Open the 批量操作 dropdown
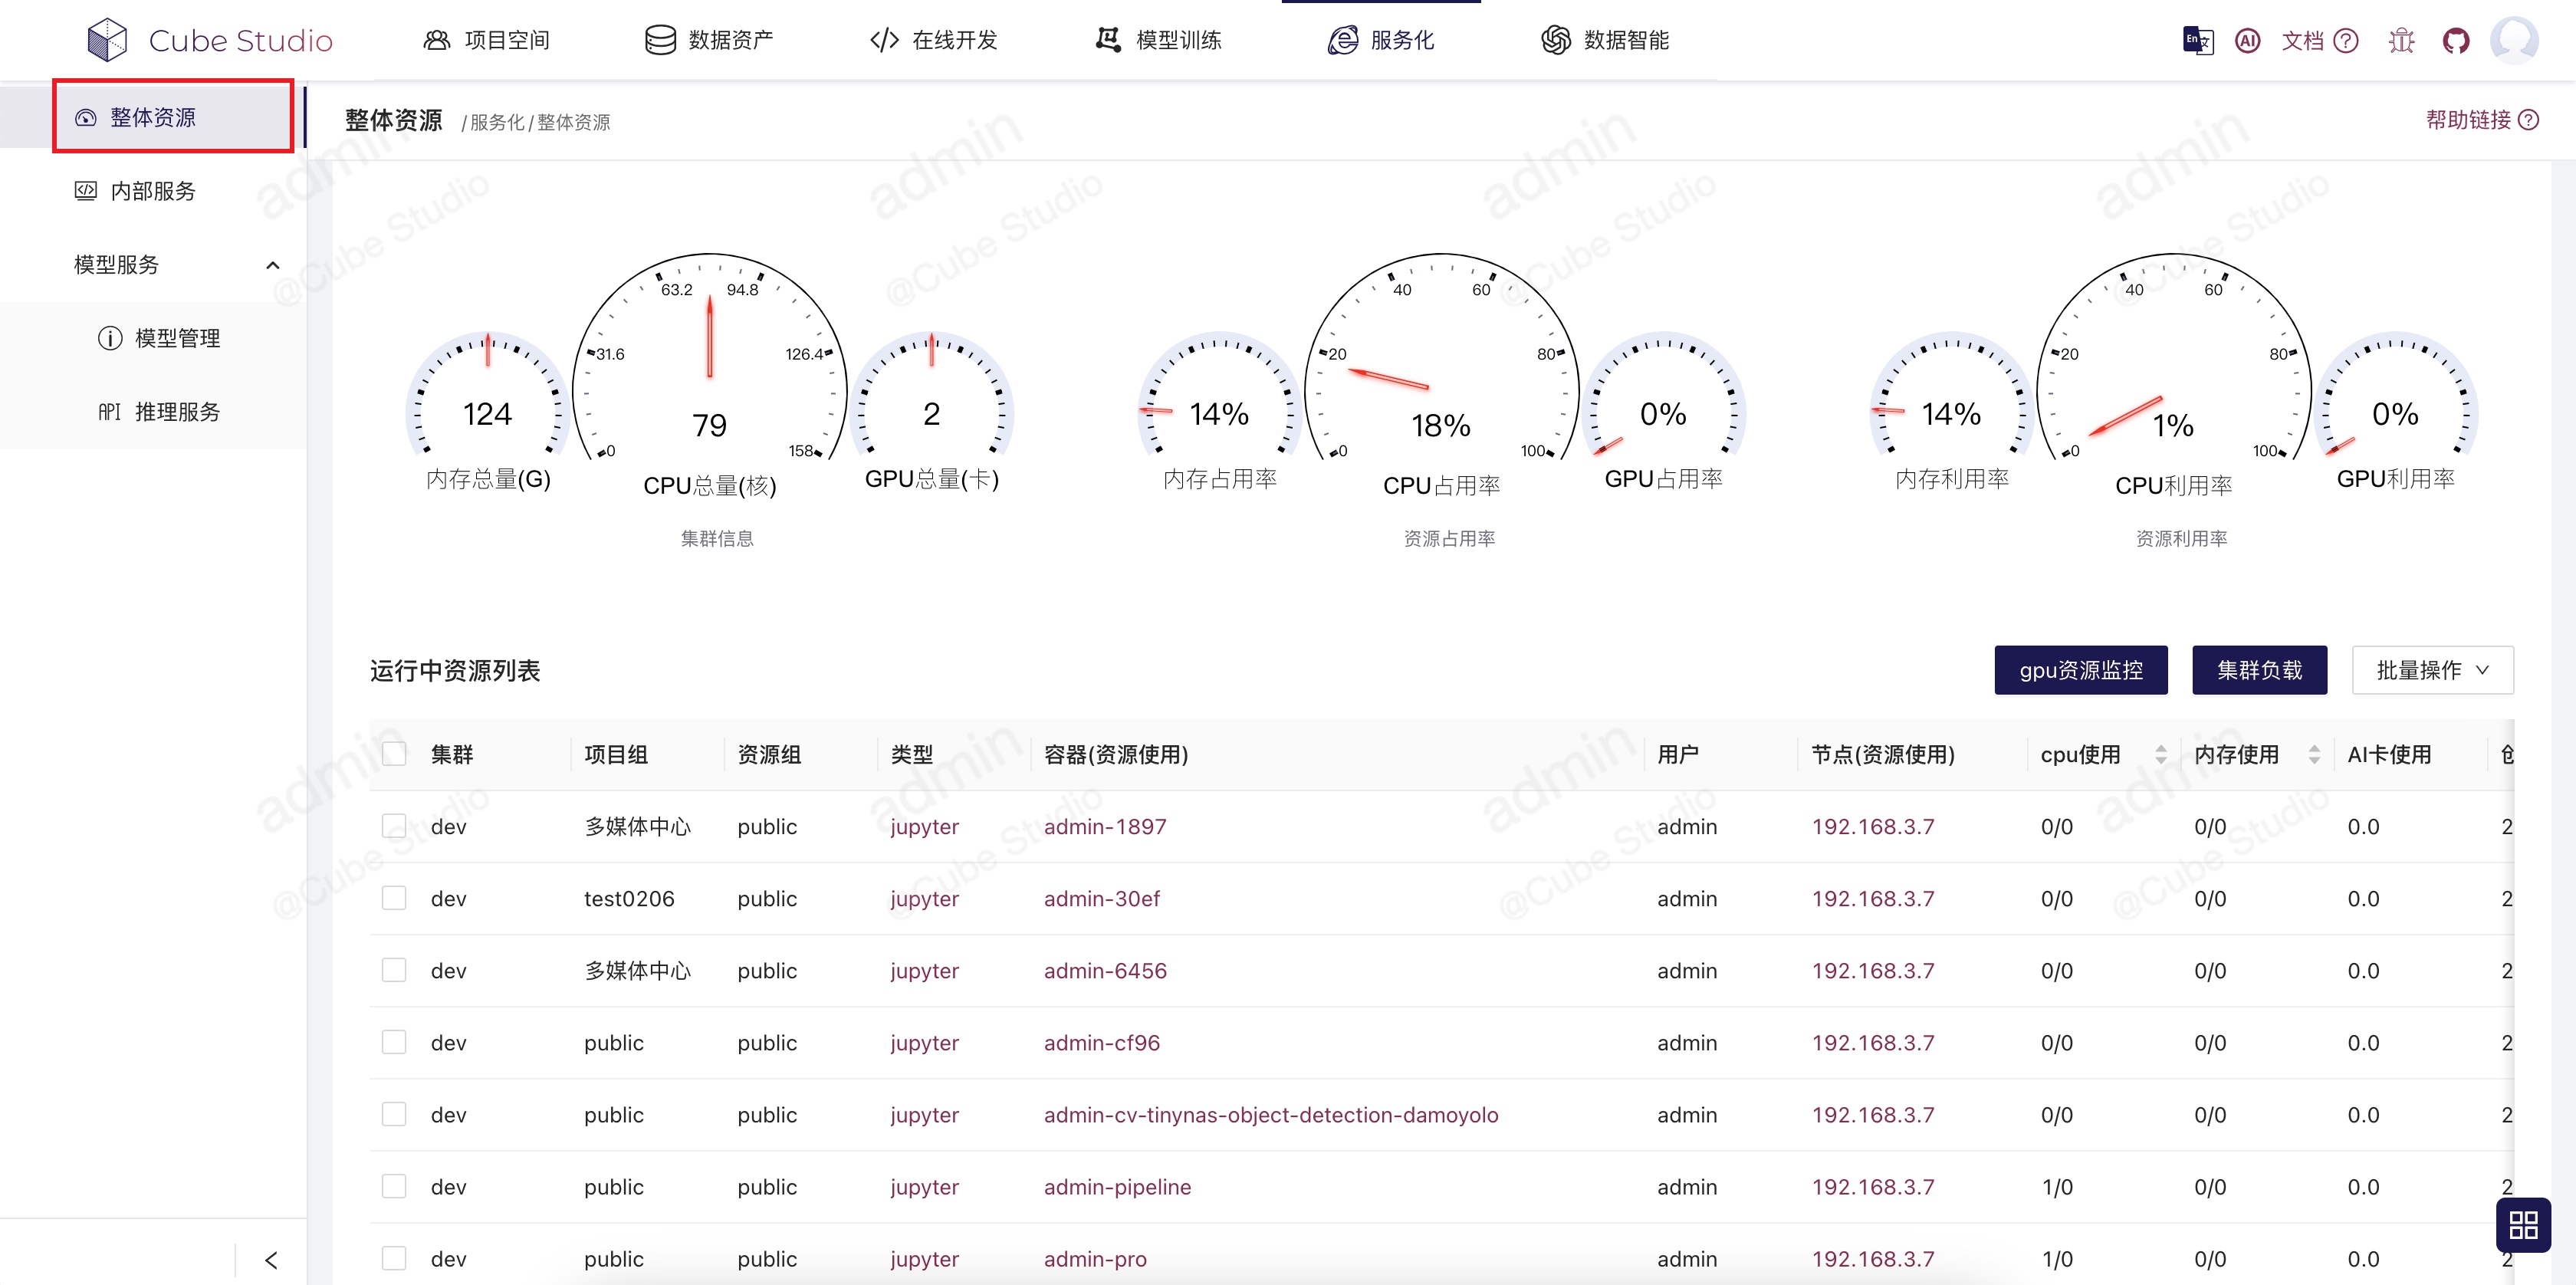Screen dimensions: 2576x1285 point(2431,670)
